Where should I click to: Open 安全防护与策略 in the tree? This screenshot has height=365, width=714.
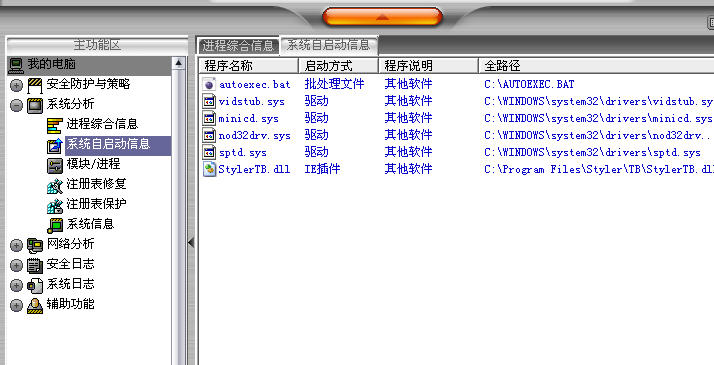pos(88,84)
